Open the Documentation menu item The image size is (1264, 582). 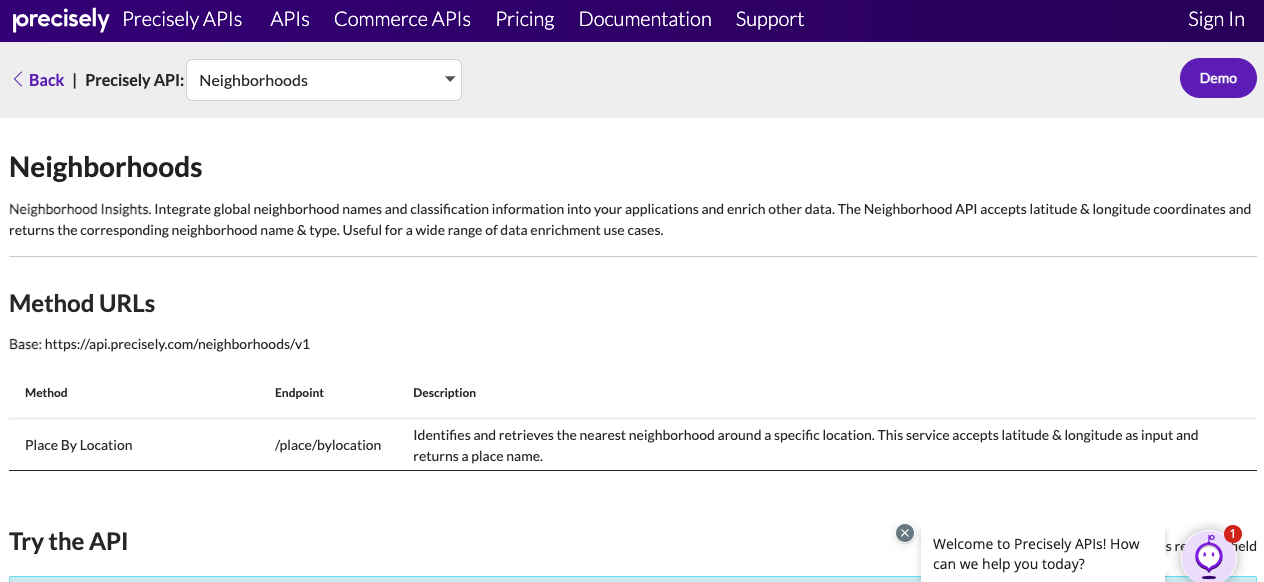(645, 20)
